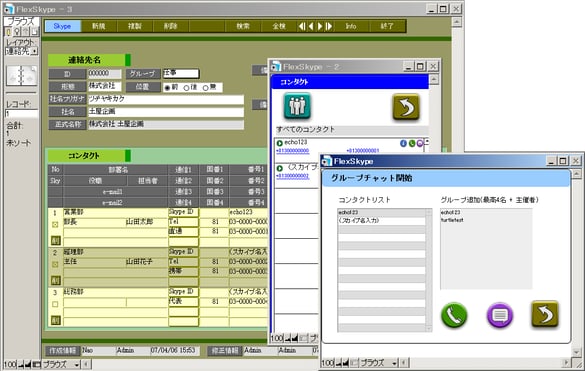Select the selected first 位置 radio option
Screen dimensions: 585x371
(167, 88)
